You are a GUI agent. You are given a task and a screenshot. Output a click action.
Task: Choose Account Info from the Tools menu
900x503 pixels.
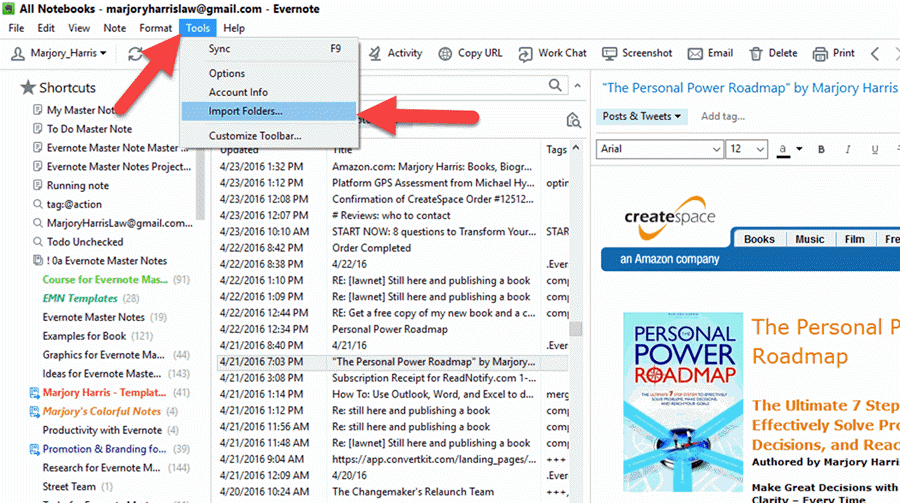(x=269, y=92)
